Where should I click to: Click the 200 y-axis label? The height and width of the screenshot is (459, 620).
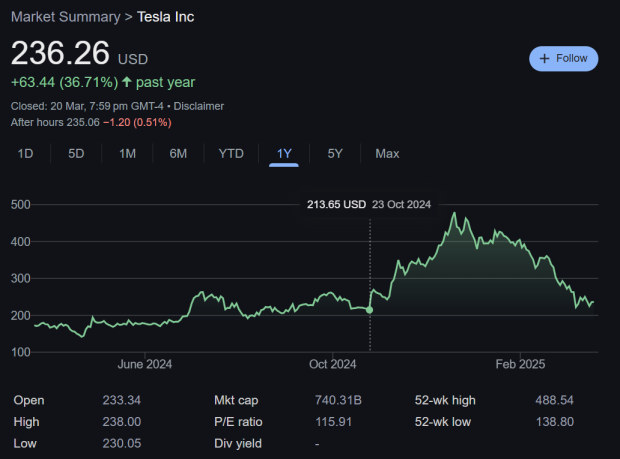pos(21,315)
